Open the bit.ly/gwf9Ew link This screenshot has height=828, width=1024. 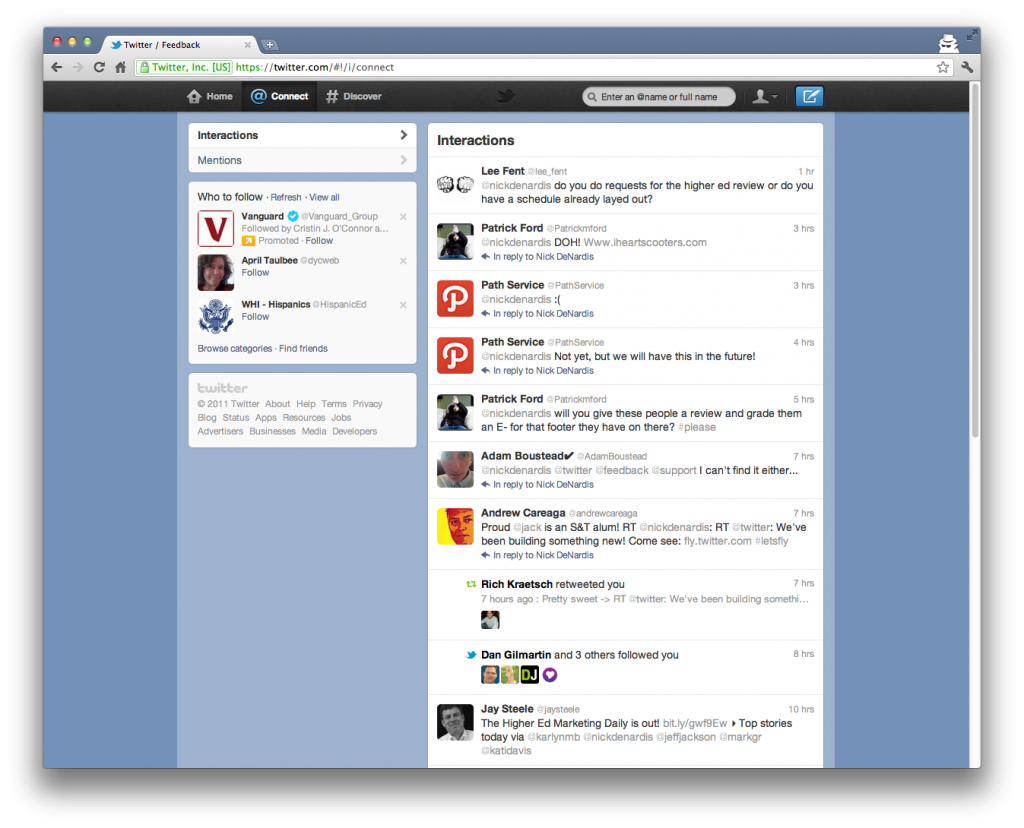[695, 724]
